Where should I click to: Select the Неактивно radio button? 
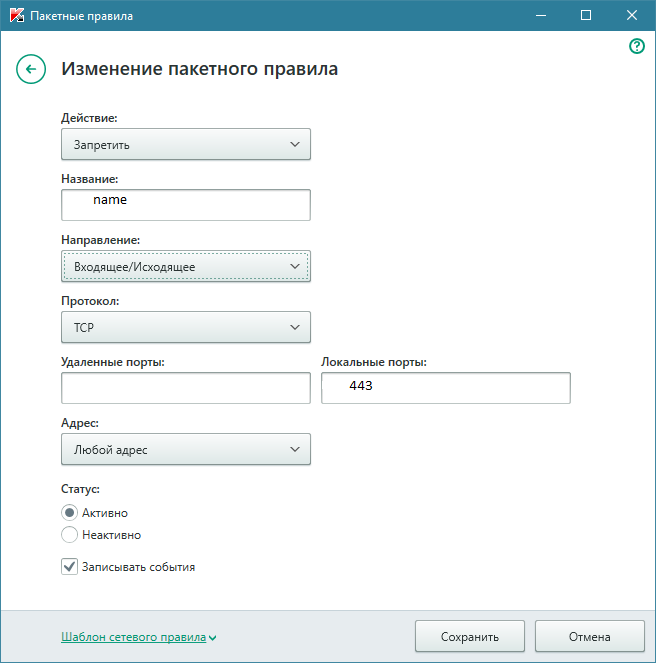(x=70, y=535)
